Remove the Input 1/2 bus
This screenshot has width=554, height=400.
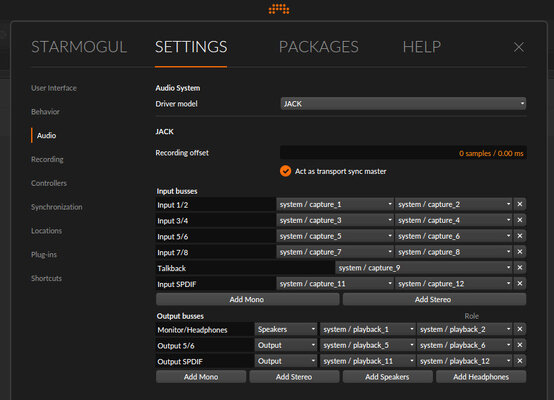520,204
